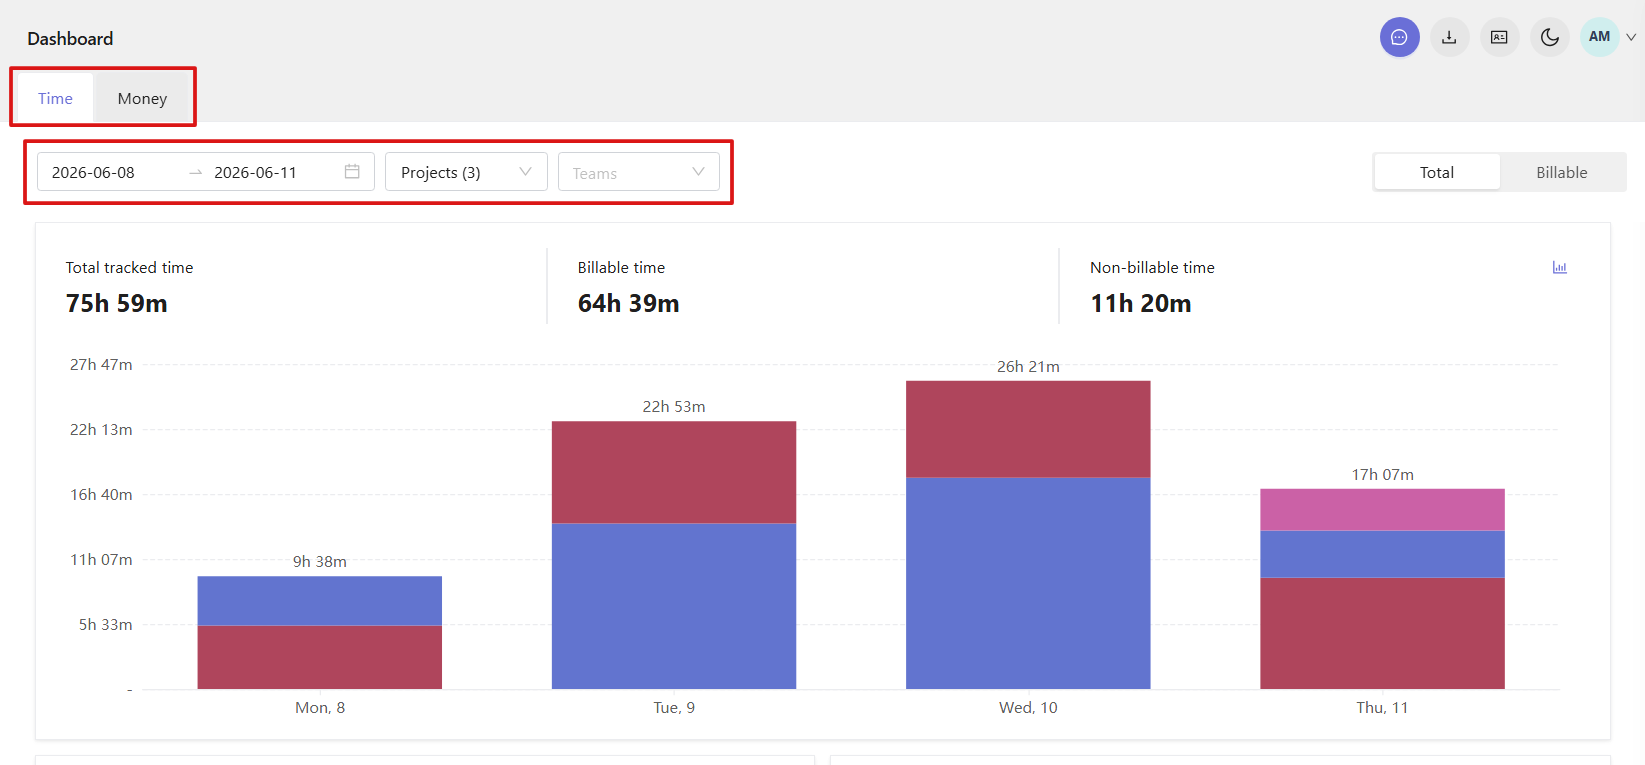Click the pink segment of Thu, 11 bar
The image size is (1645, 765).
(x=1382, y=510)
